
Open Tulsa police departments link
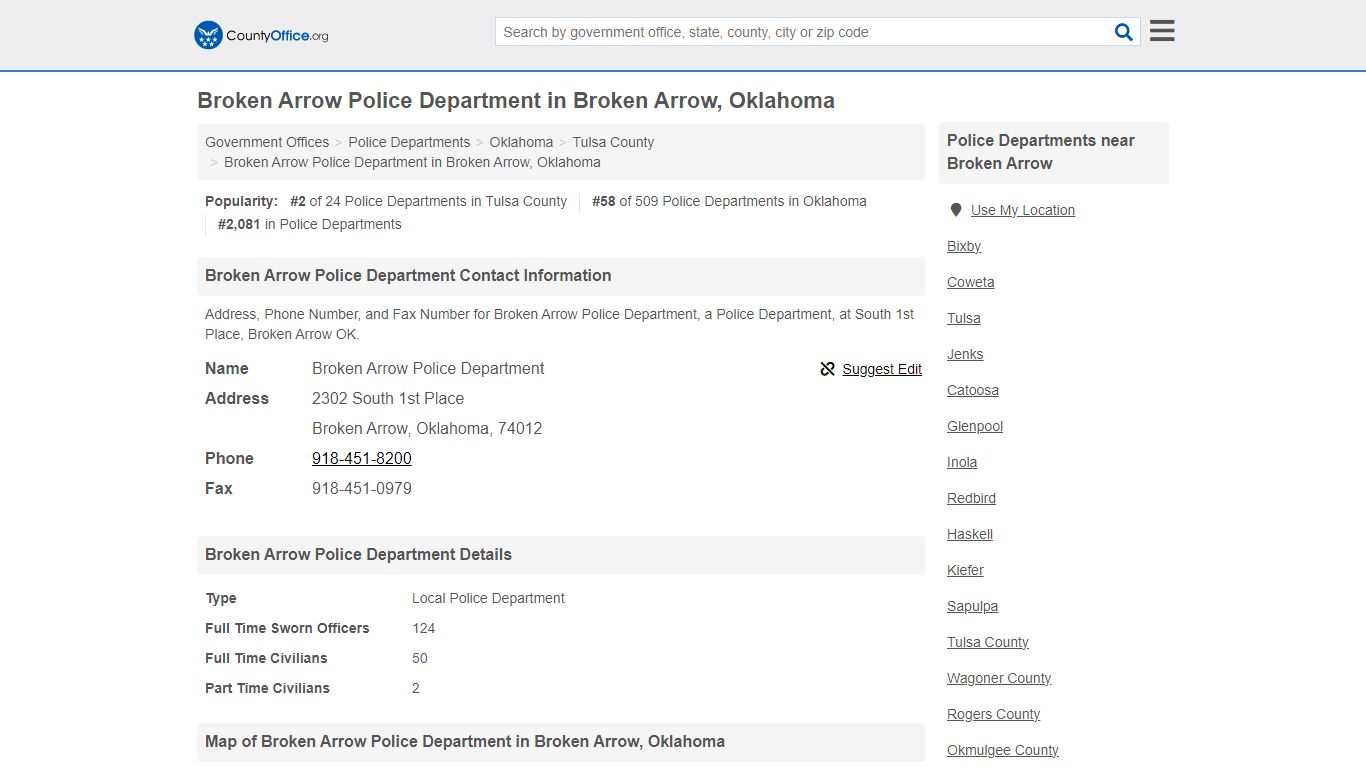click(964, 318)
